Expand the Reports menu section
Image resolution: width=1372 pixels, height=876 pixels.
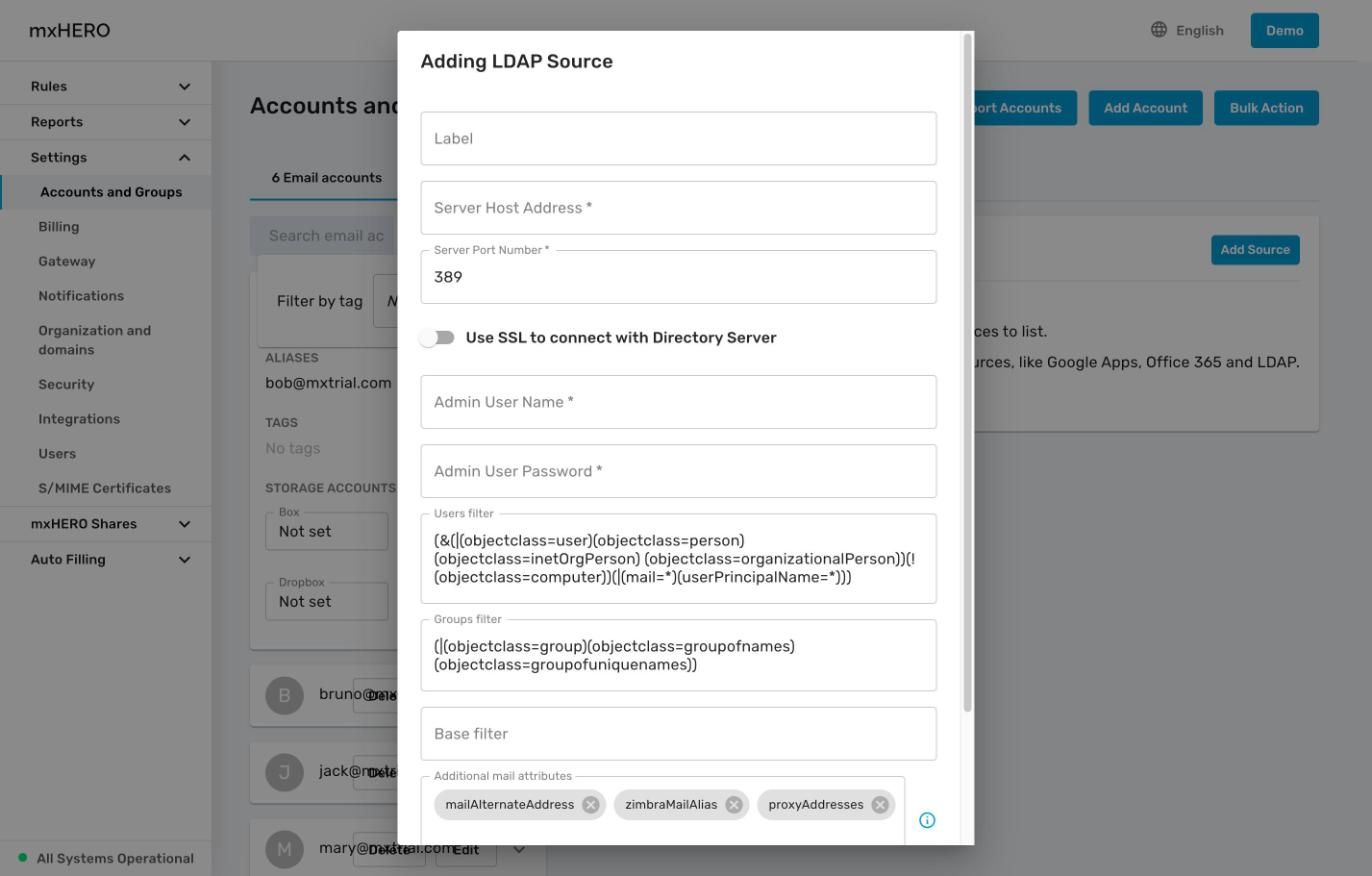point(105,122)
